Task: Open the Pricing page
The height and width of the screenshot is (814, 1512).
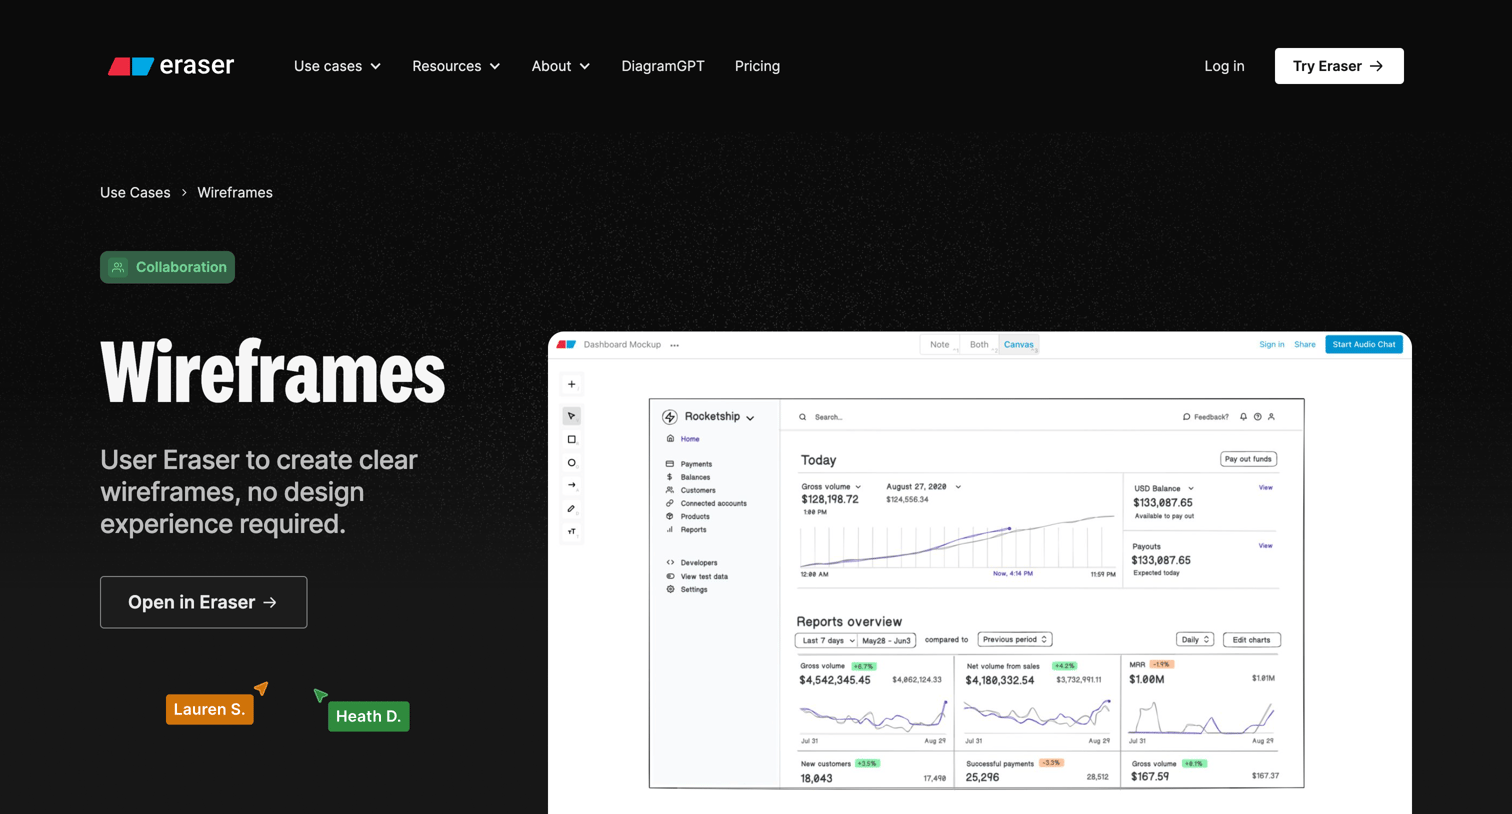Action: (757, 66)
